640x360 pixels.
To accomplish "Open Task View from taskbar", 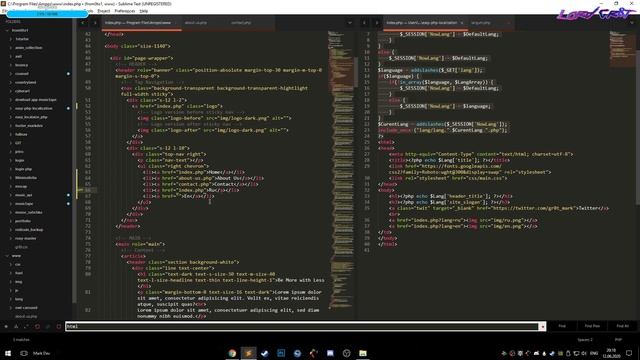I will 24,353.
